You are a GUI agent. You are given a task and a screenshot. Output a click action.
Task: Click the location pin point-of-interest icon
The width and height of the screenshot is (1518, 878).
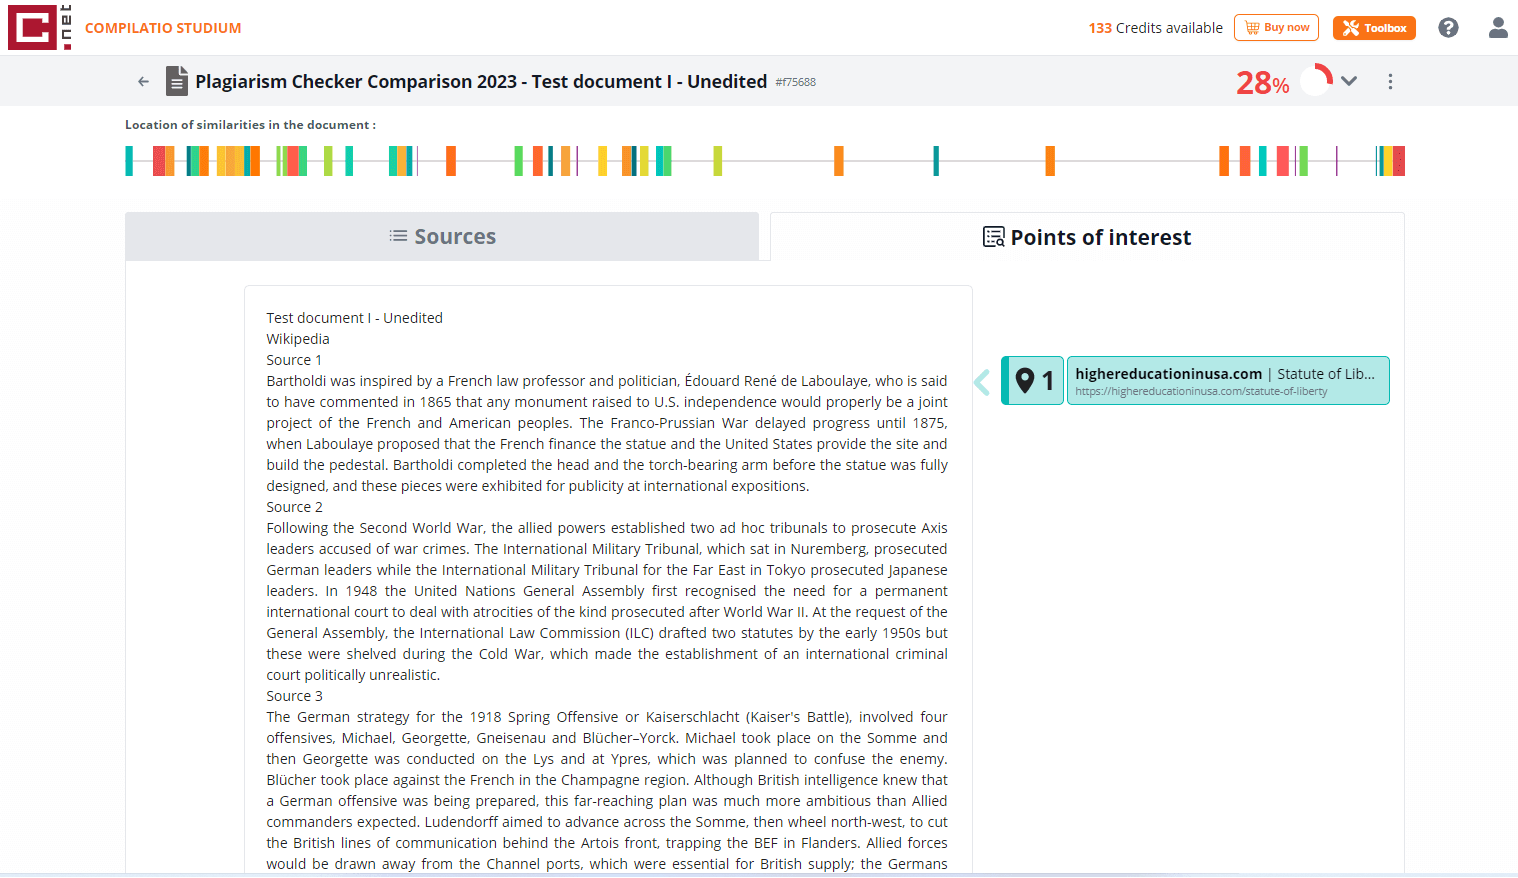[1025, 381]
